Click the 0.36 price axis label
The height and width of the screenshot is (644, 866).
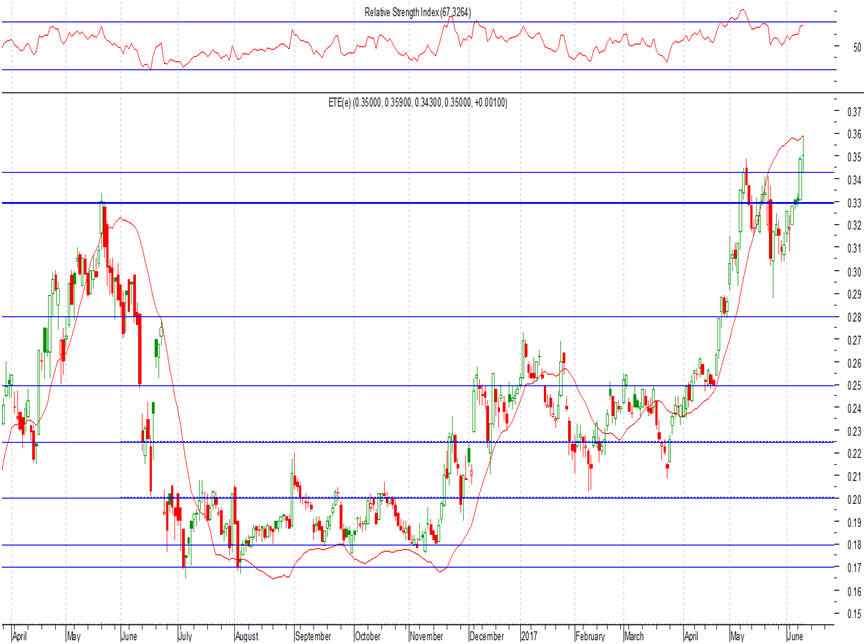(854, 134)
